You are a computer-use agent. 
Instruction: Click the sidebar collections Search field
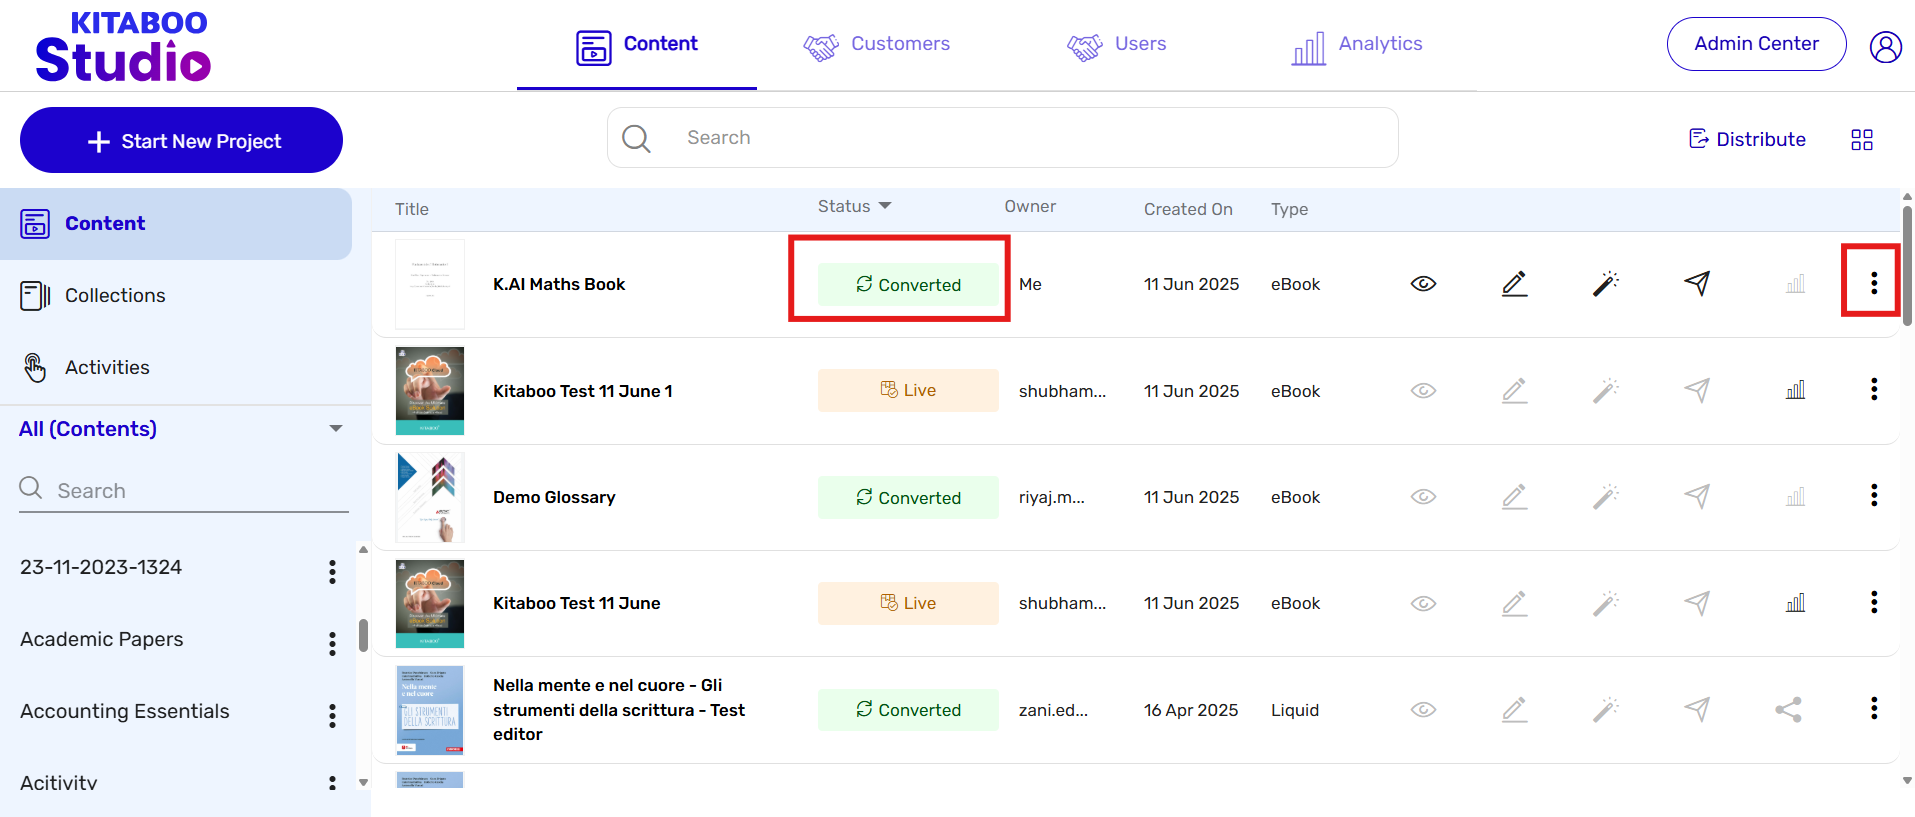[184, 490]
